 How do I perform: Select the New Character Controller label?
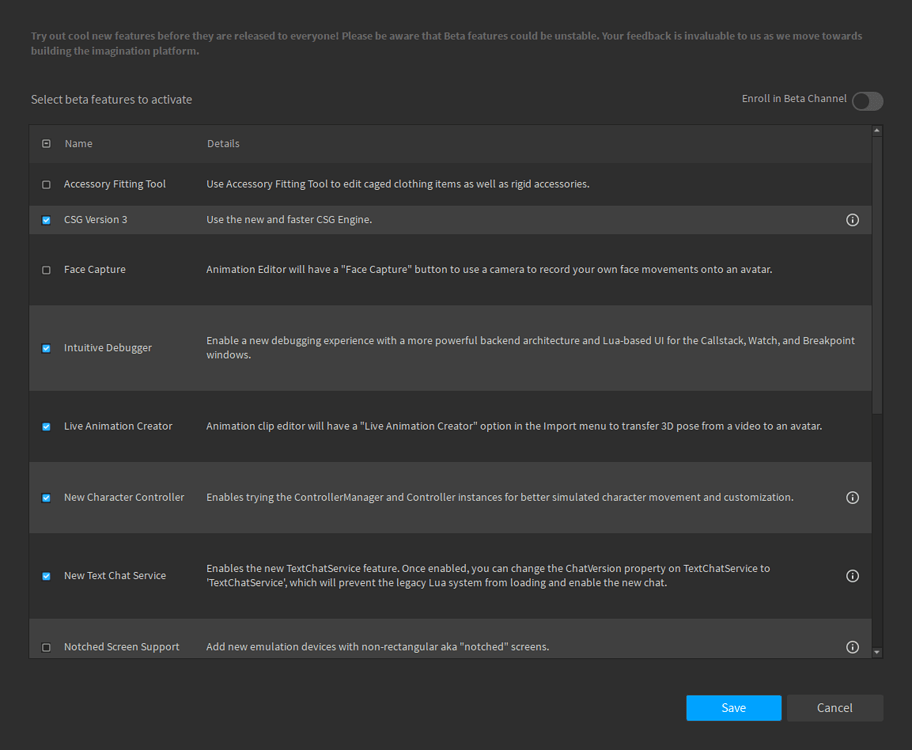[124, 497]
